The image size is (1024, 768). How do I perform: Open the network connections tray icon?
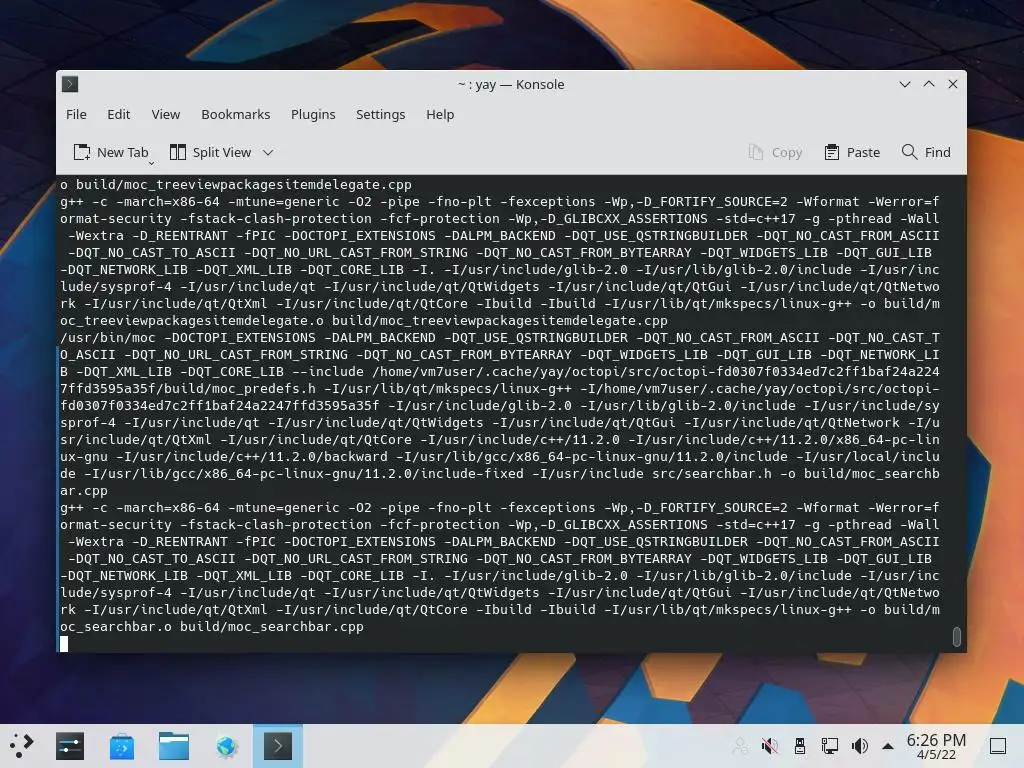point(830,746)
